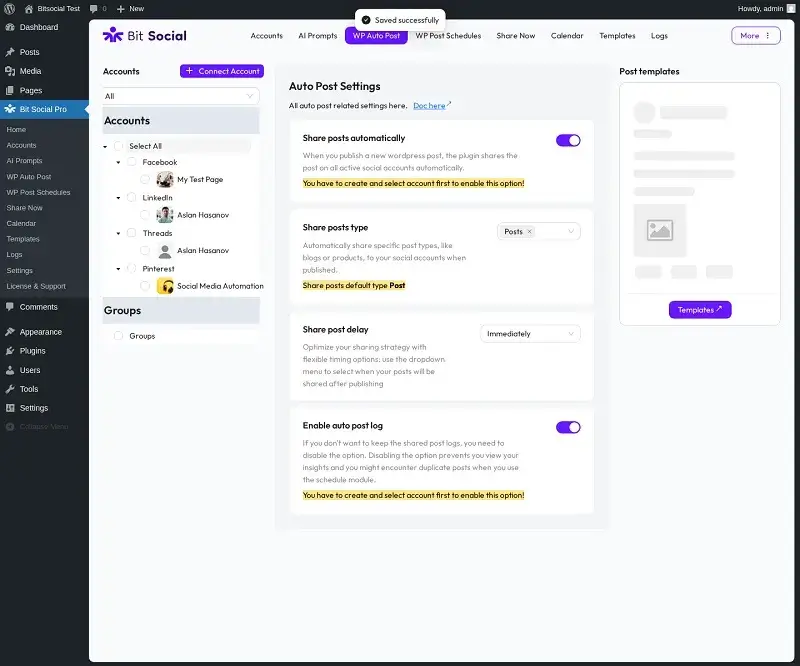Open the Doc here link
The height and width of the screenshot is (666, 800).
(432, 106)
